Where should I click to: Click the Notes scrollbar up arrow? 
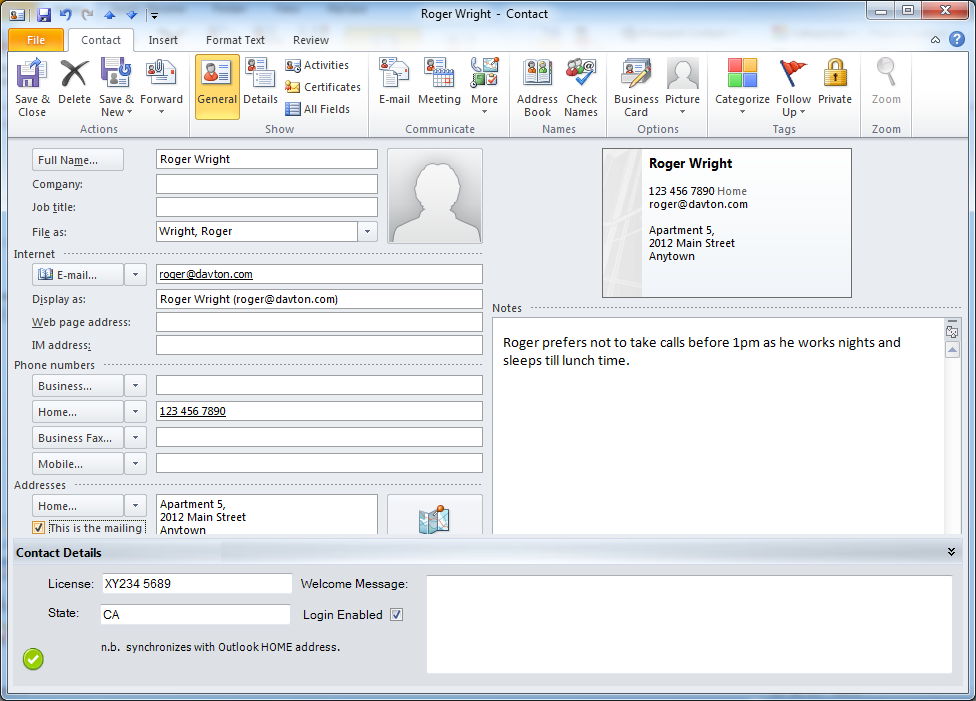(952, 350)
